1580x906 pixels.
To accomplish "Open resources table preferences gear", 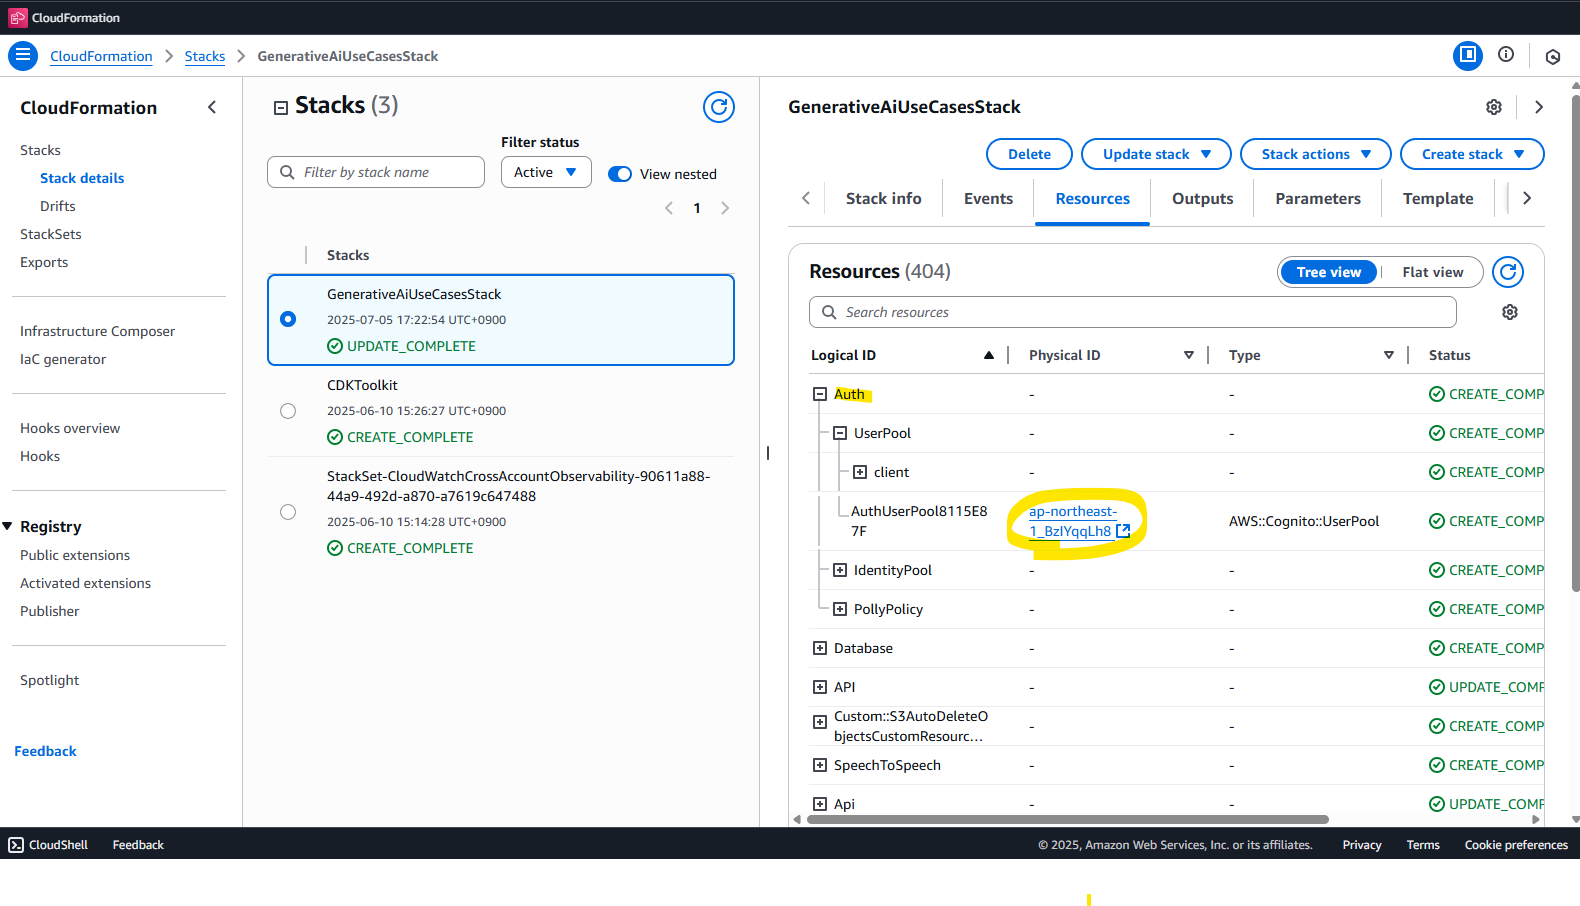I will coord(1510,312).
